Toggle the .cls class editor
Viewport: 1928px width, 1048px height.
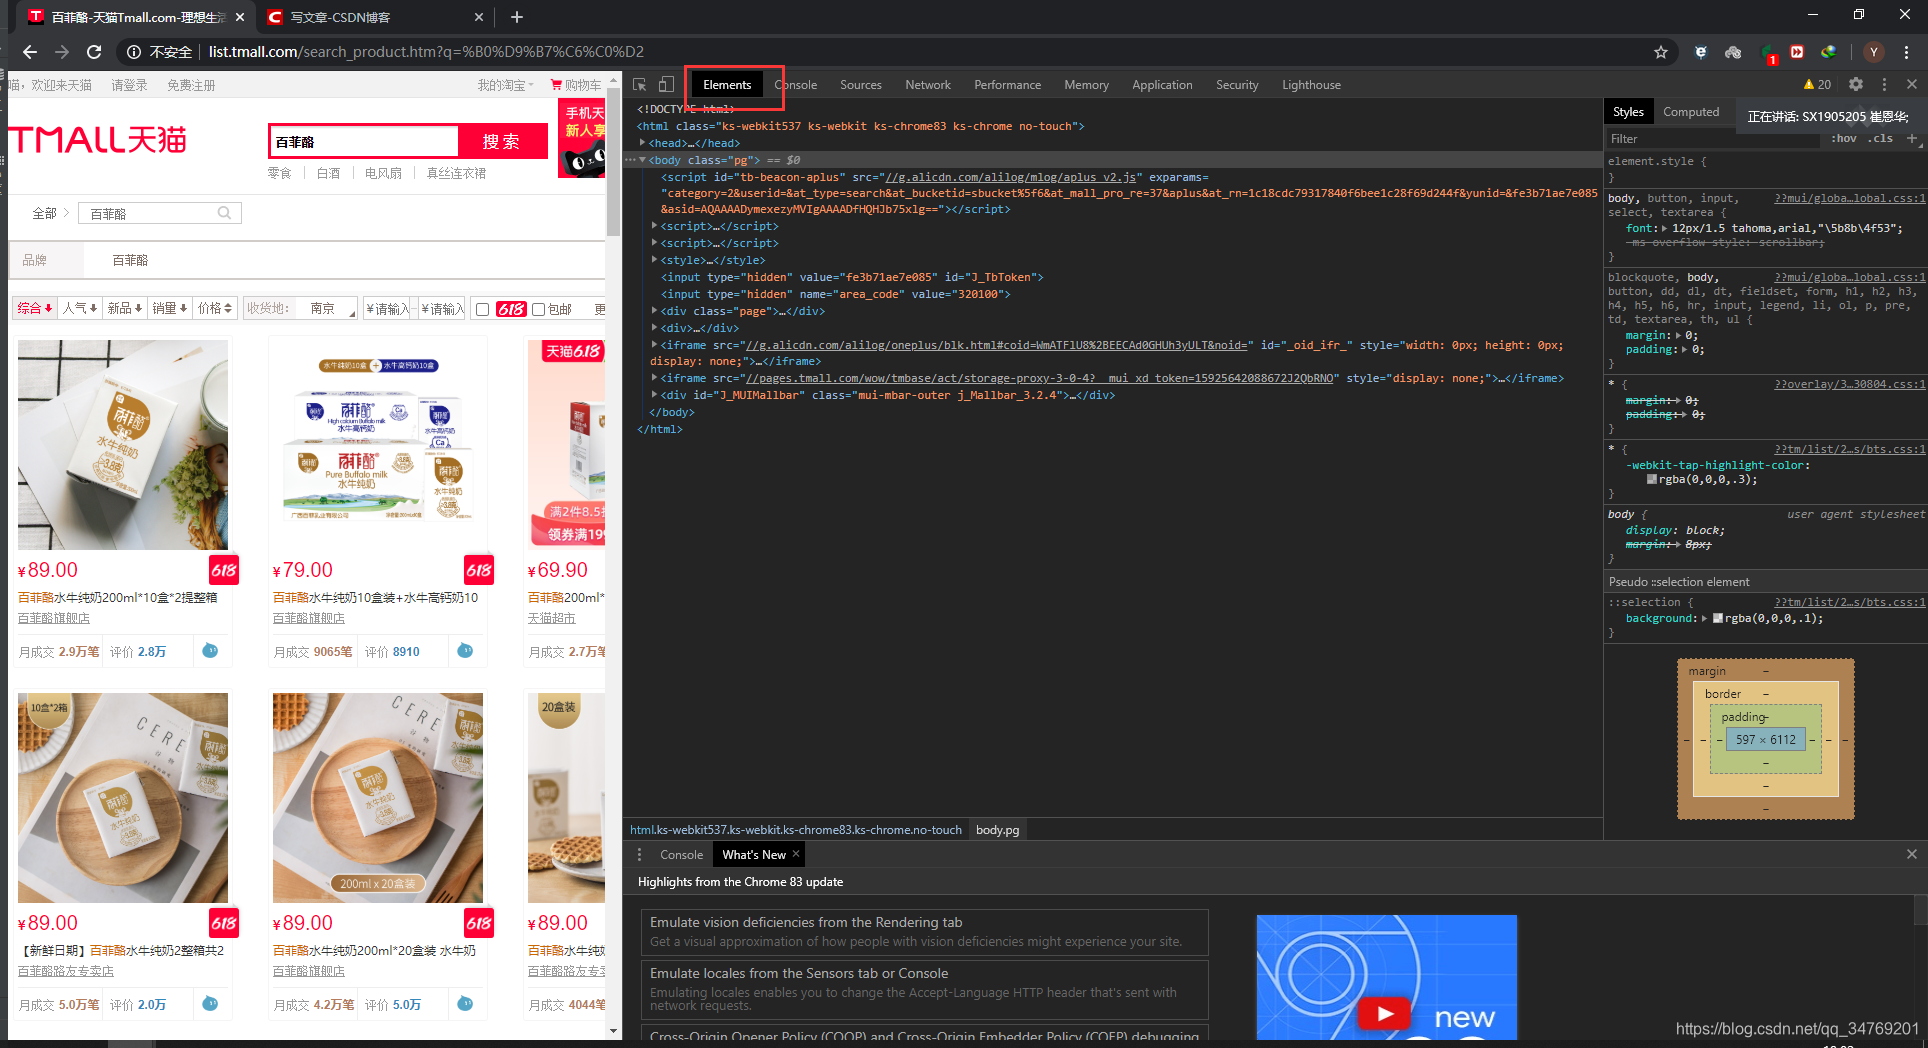pyautogui.click(x=1882, y=138)
